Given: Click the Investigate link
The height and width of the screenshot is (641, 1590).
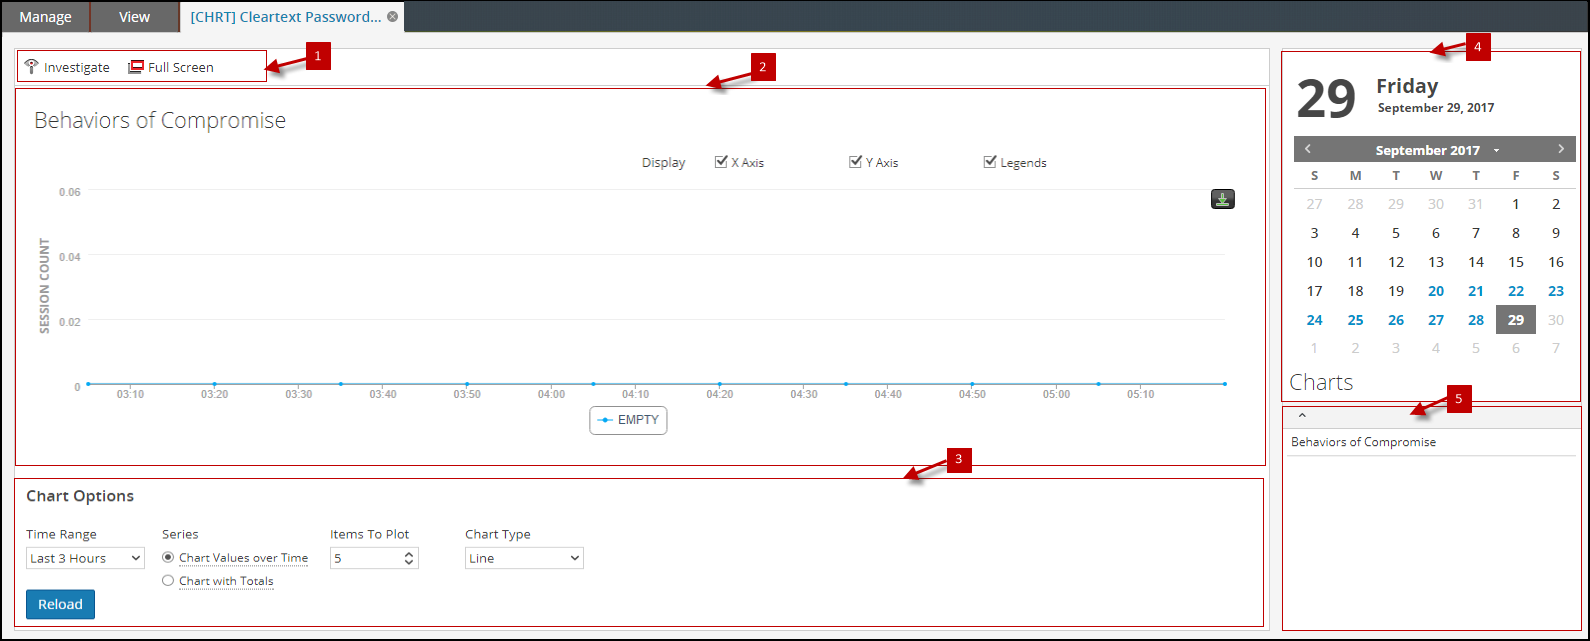Looking at the screenshot, I should 77,67.
